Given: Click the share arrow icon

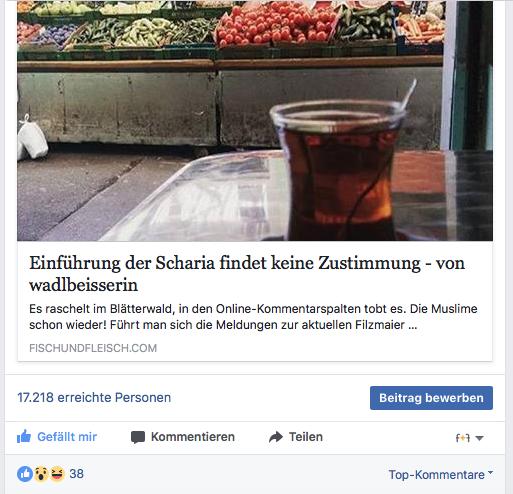Looking at the screenshot, I should pos(276,437).
